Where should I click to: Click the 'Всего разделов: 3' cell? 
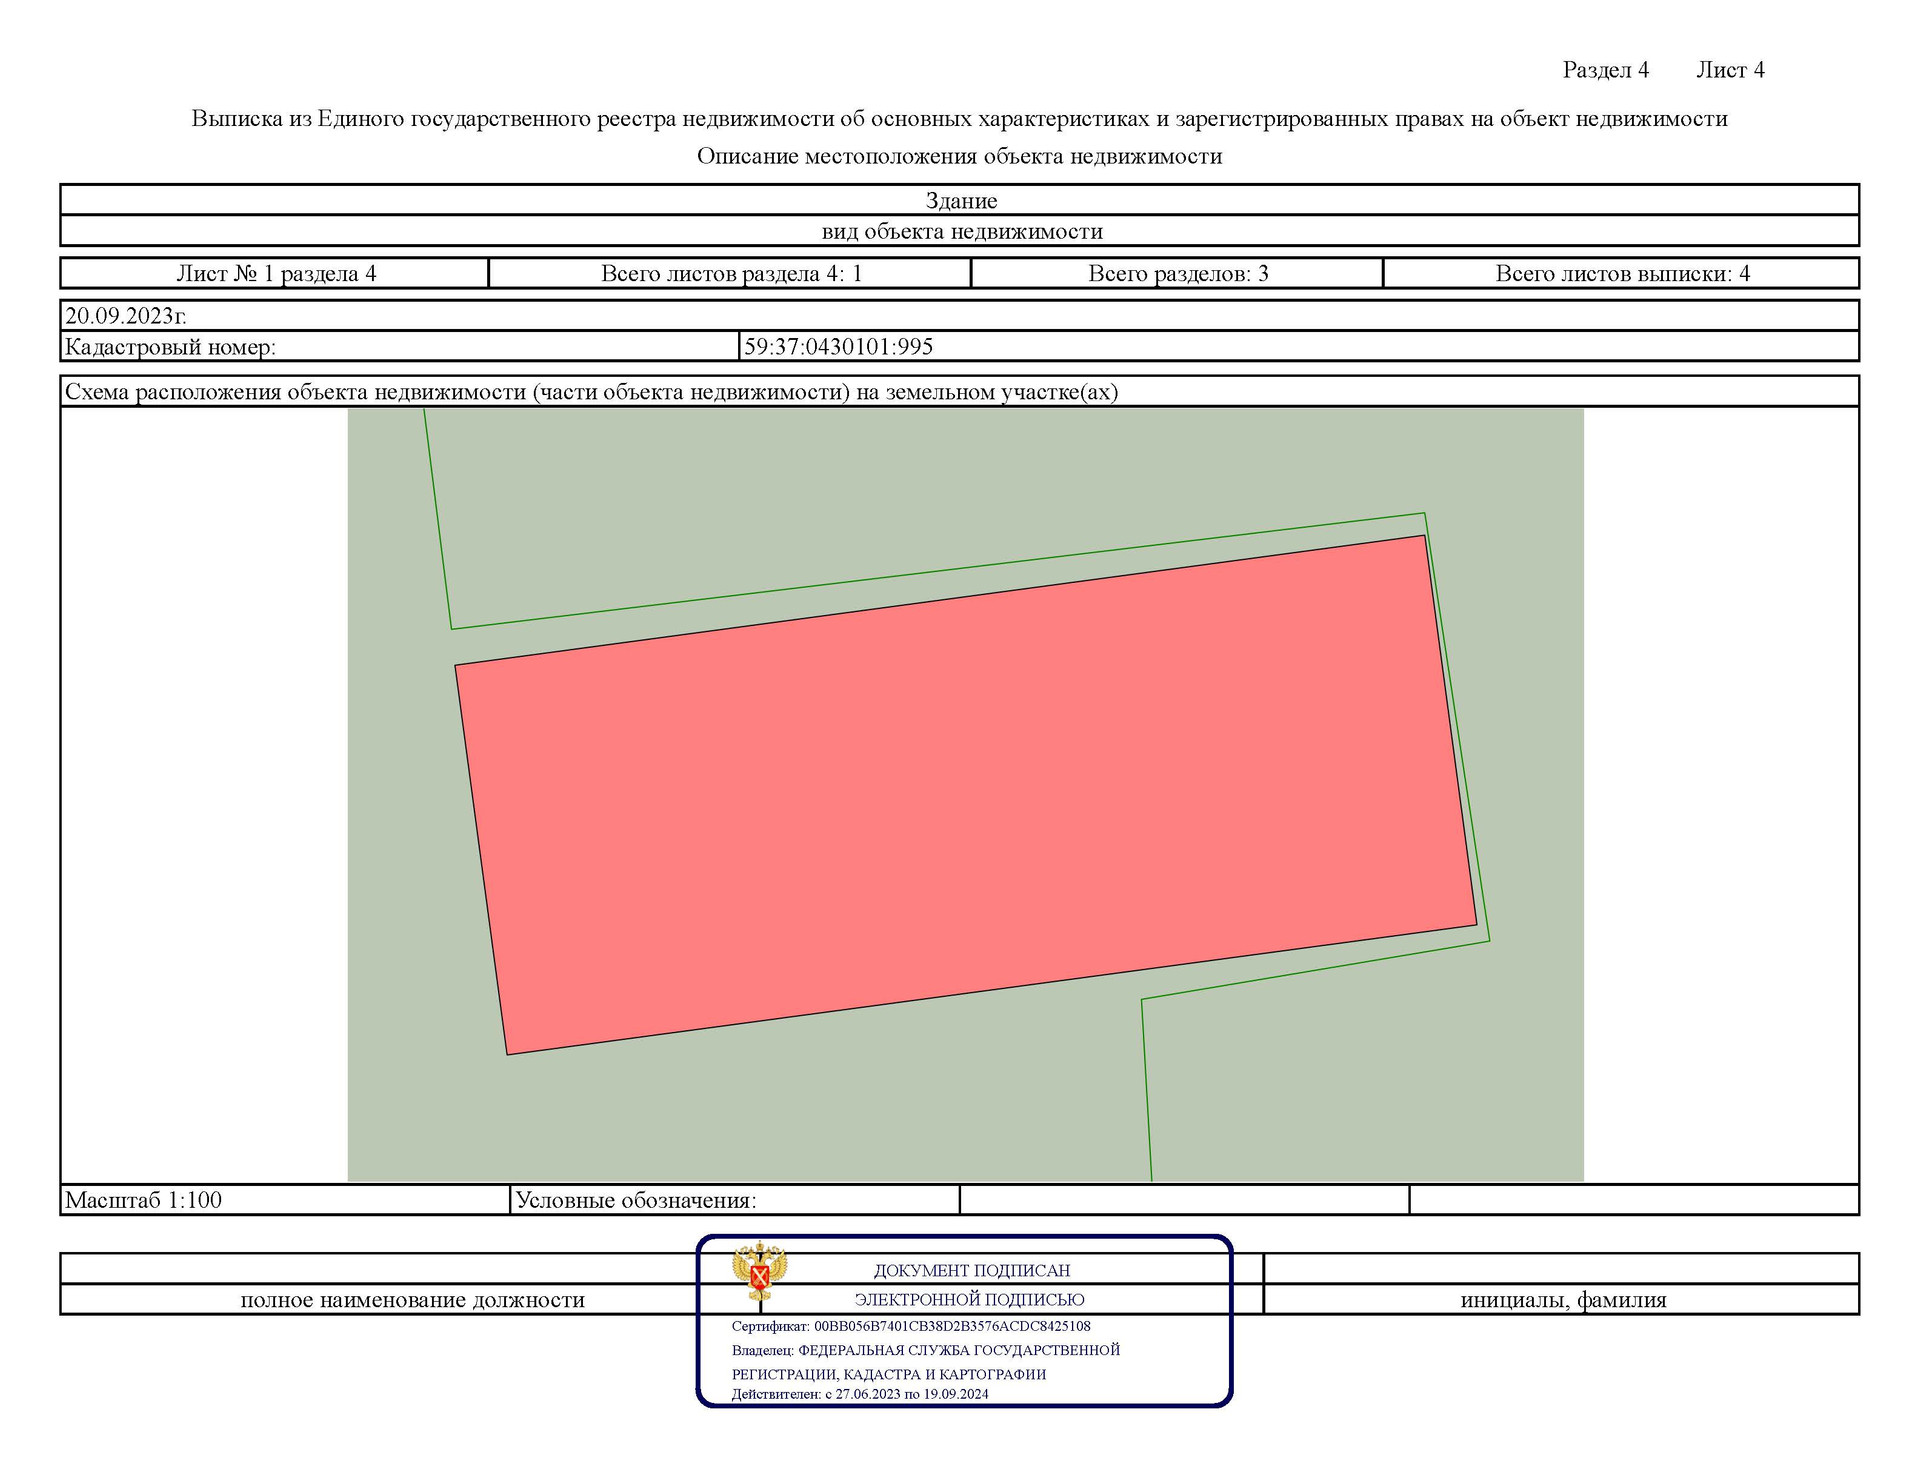tap(1177, 274)
